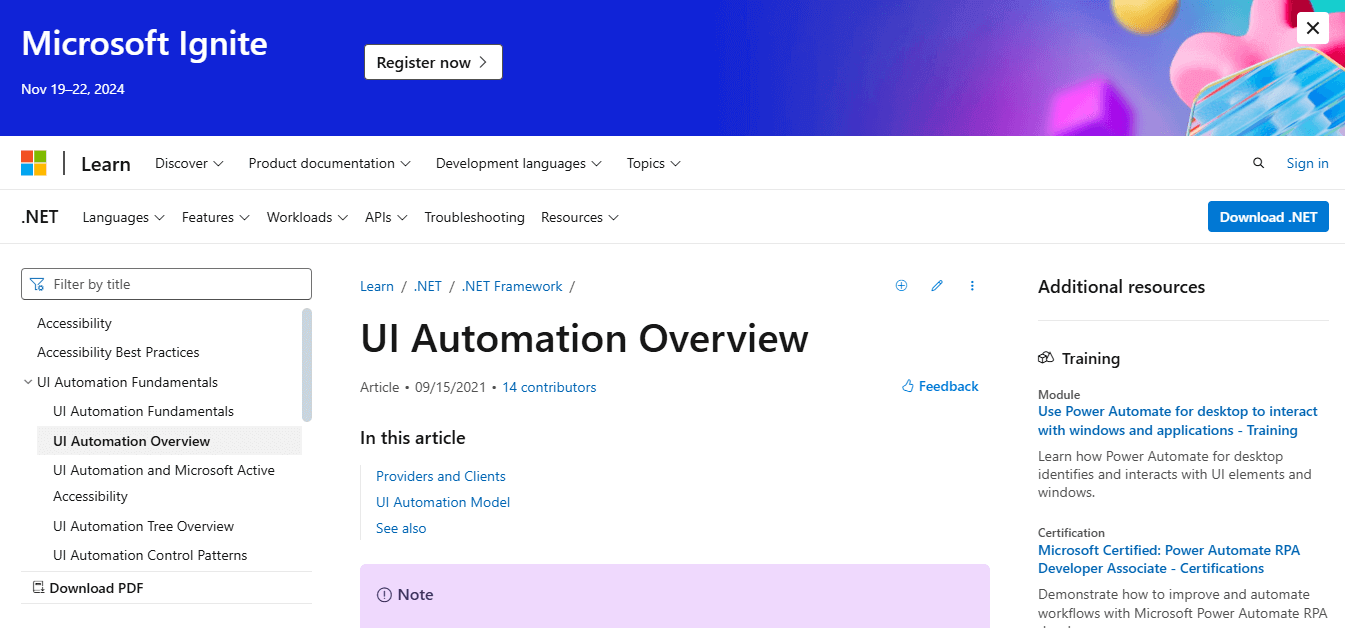Expand the Workloads dropdown
Viewport: 1345px width, 628px height.
(x=306, y=216)
